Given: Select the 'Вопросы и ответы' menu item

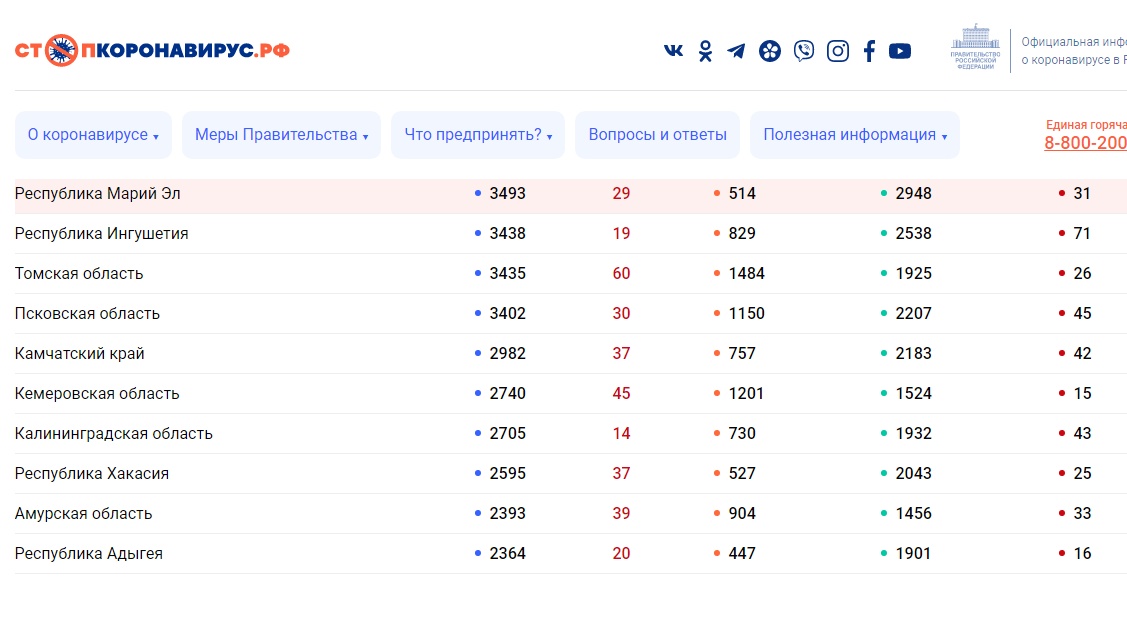Looking at the screenshot, I should [x=657, y=135].
